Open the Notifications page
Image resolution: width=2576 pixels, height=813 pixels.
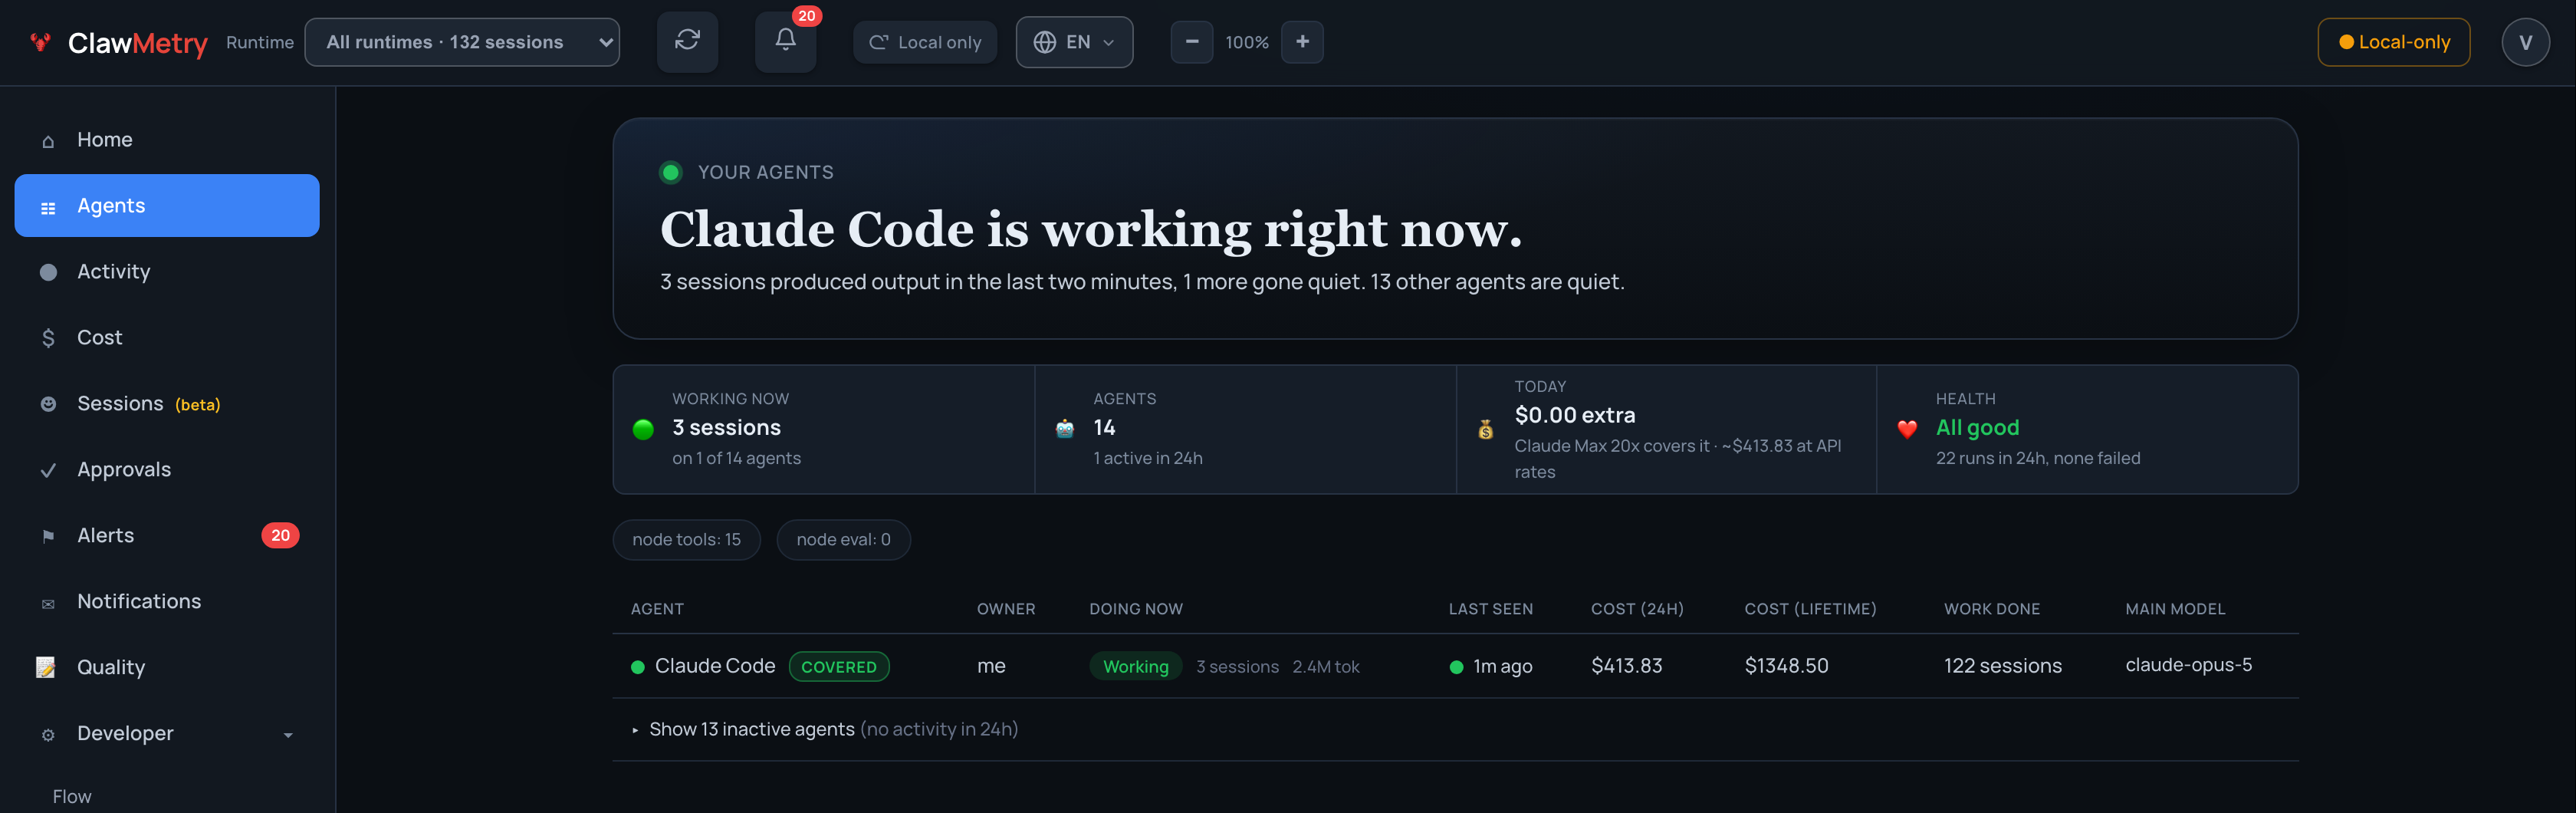(x=167, y=601)
